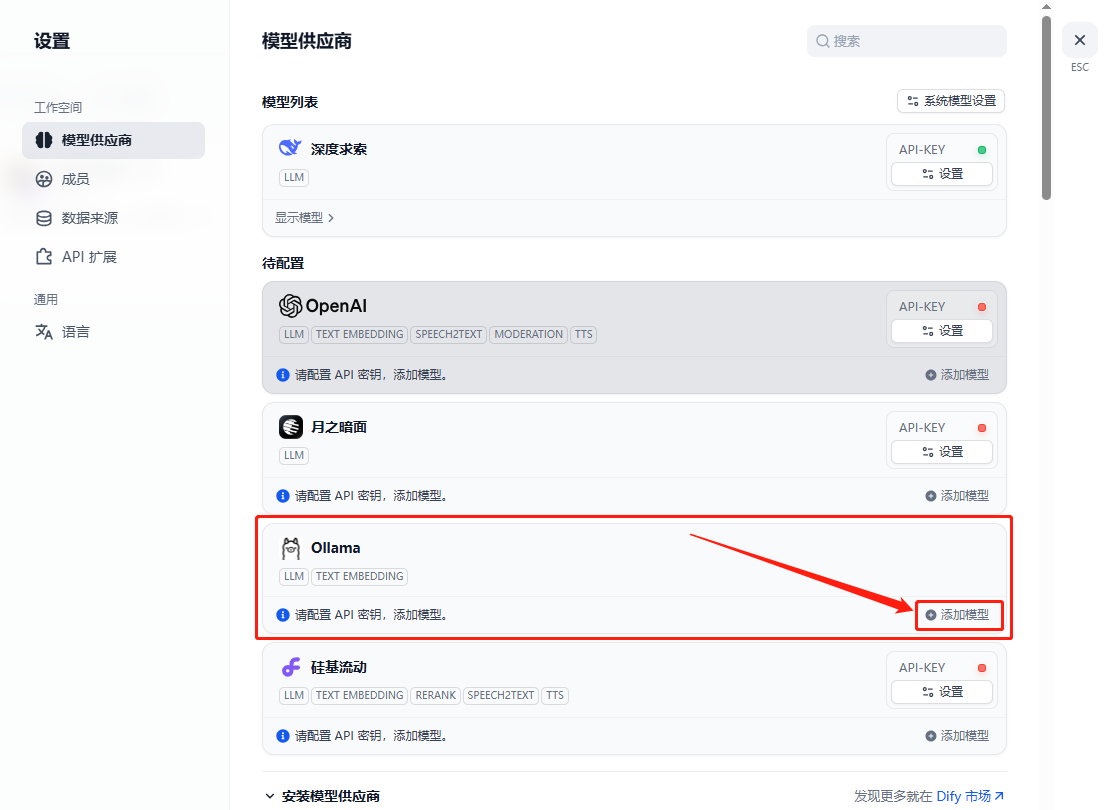Screen dimensions: 1111x810
Task: Click the OpenAI logo icon
Action: point(291,306)
